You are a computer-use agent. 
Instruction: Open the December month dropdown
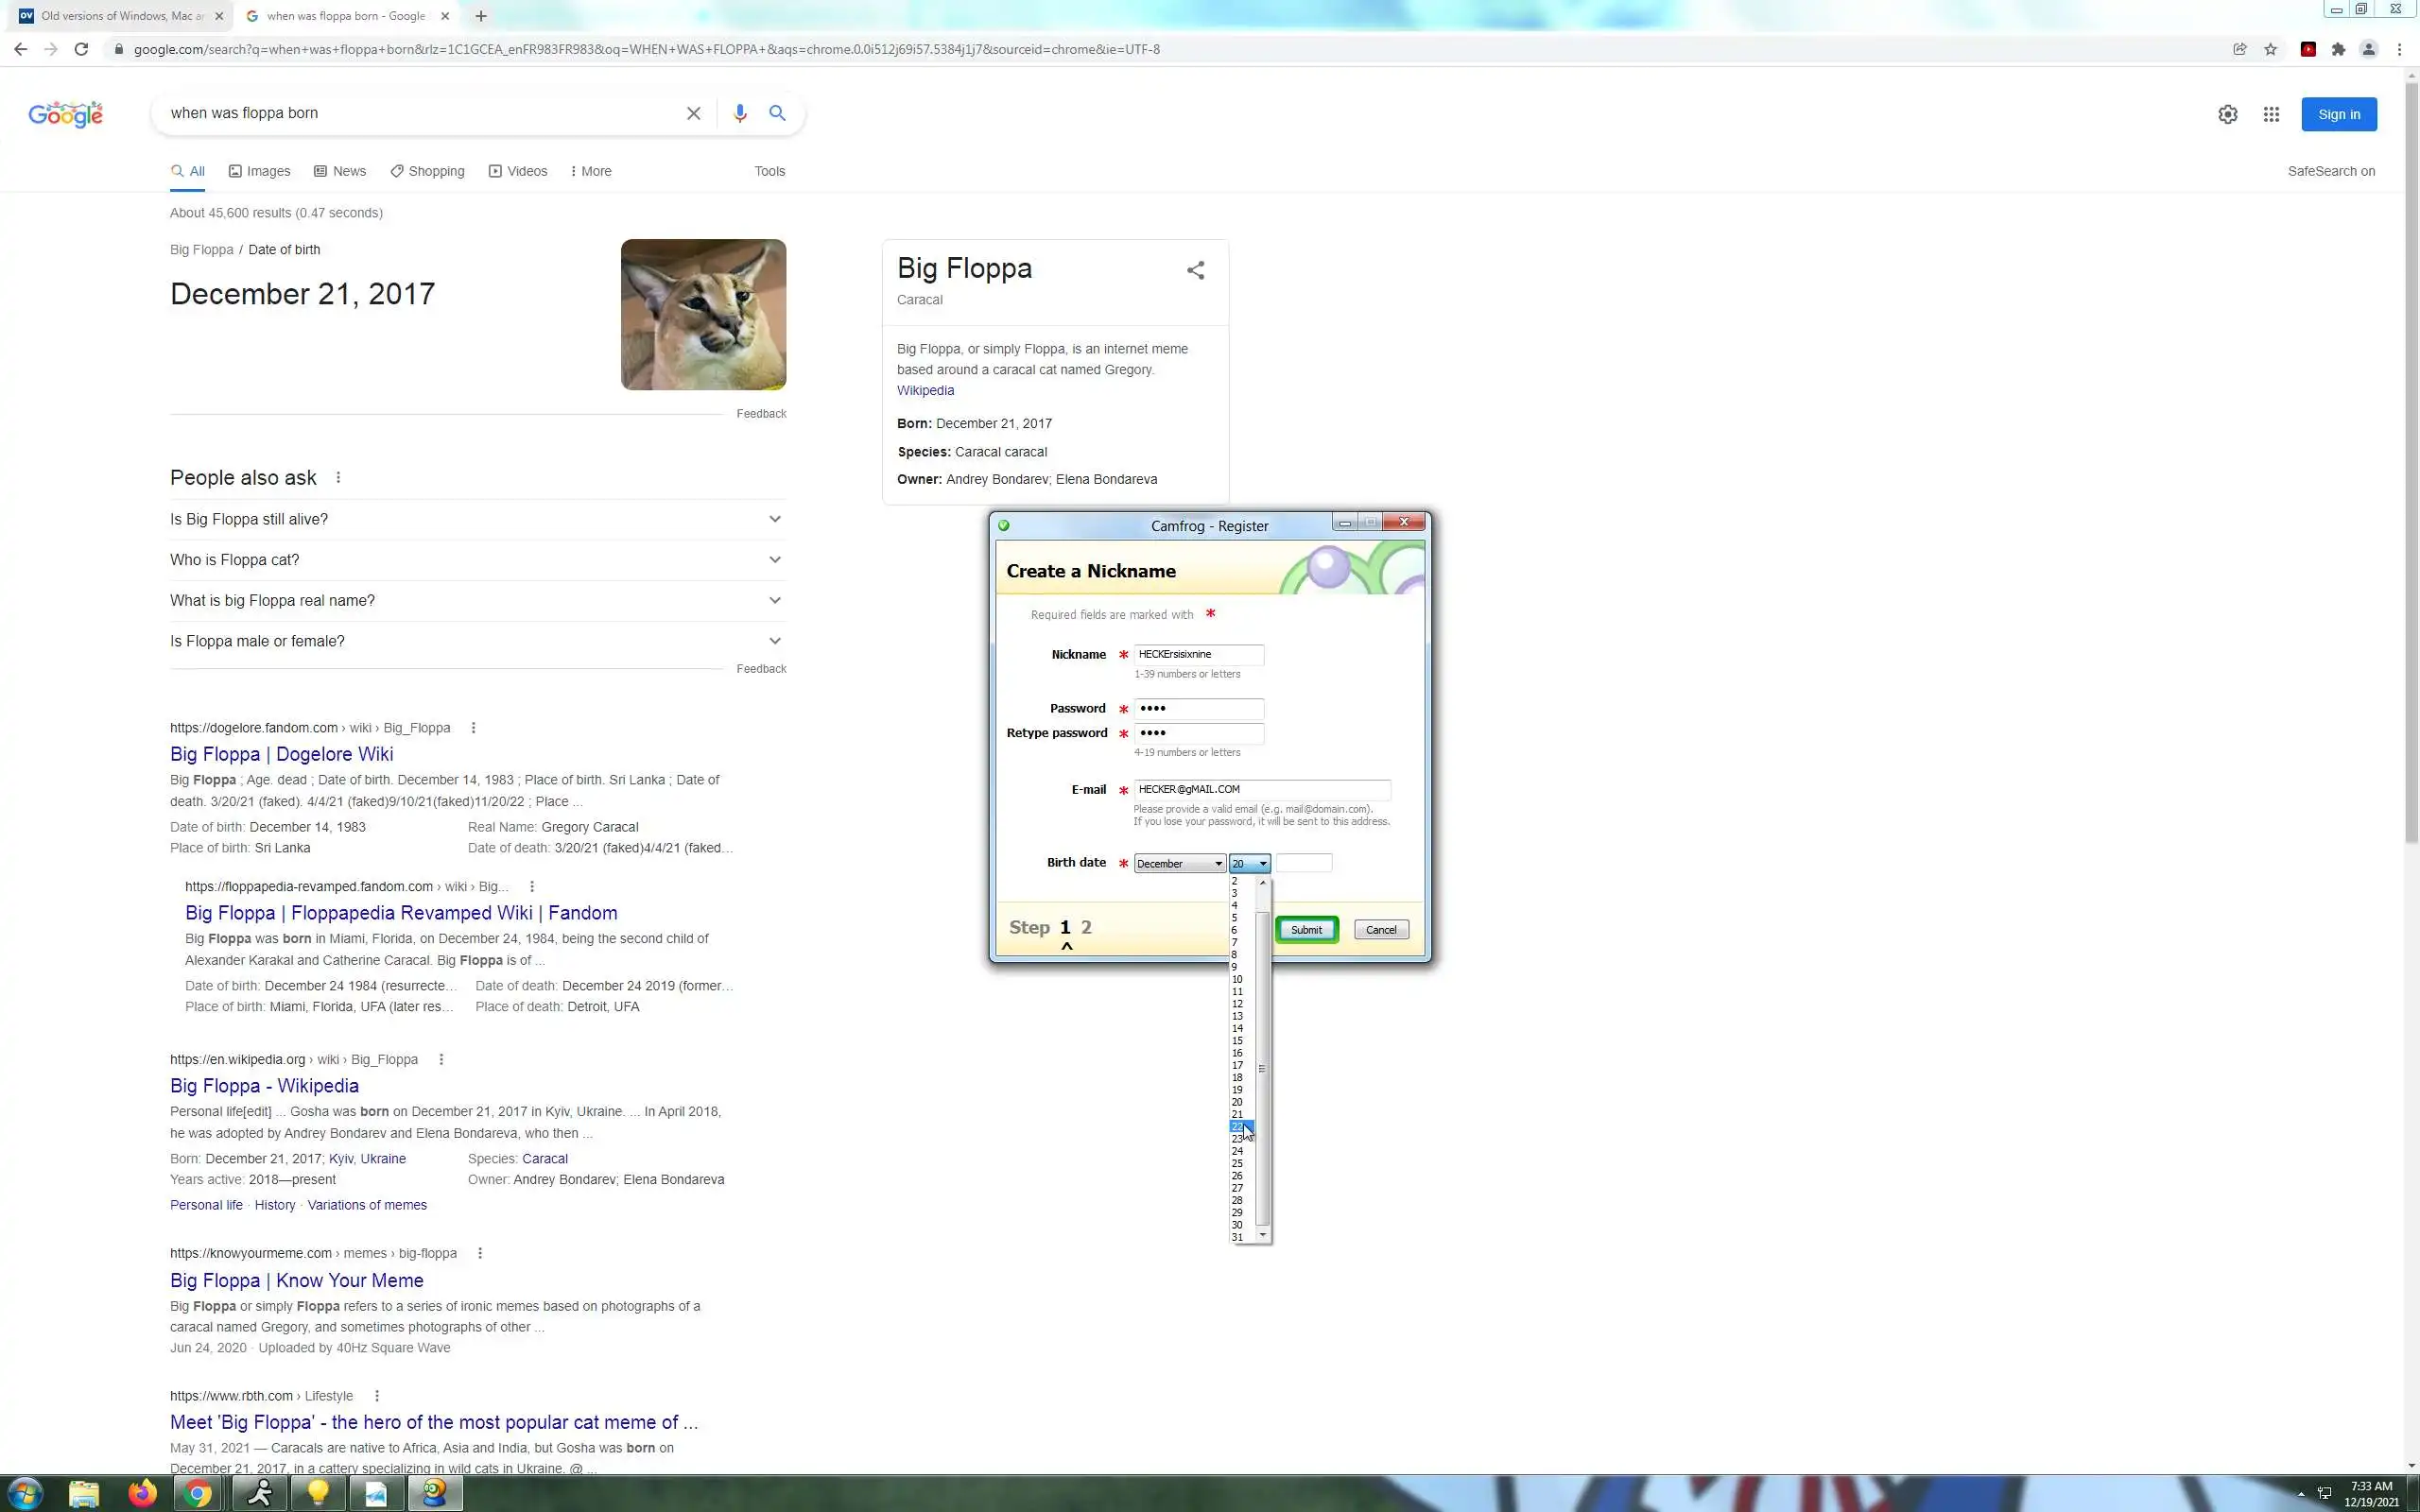click(x=1179, y=863)
